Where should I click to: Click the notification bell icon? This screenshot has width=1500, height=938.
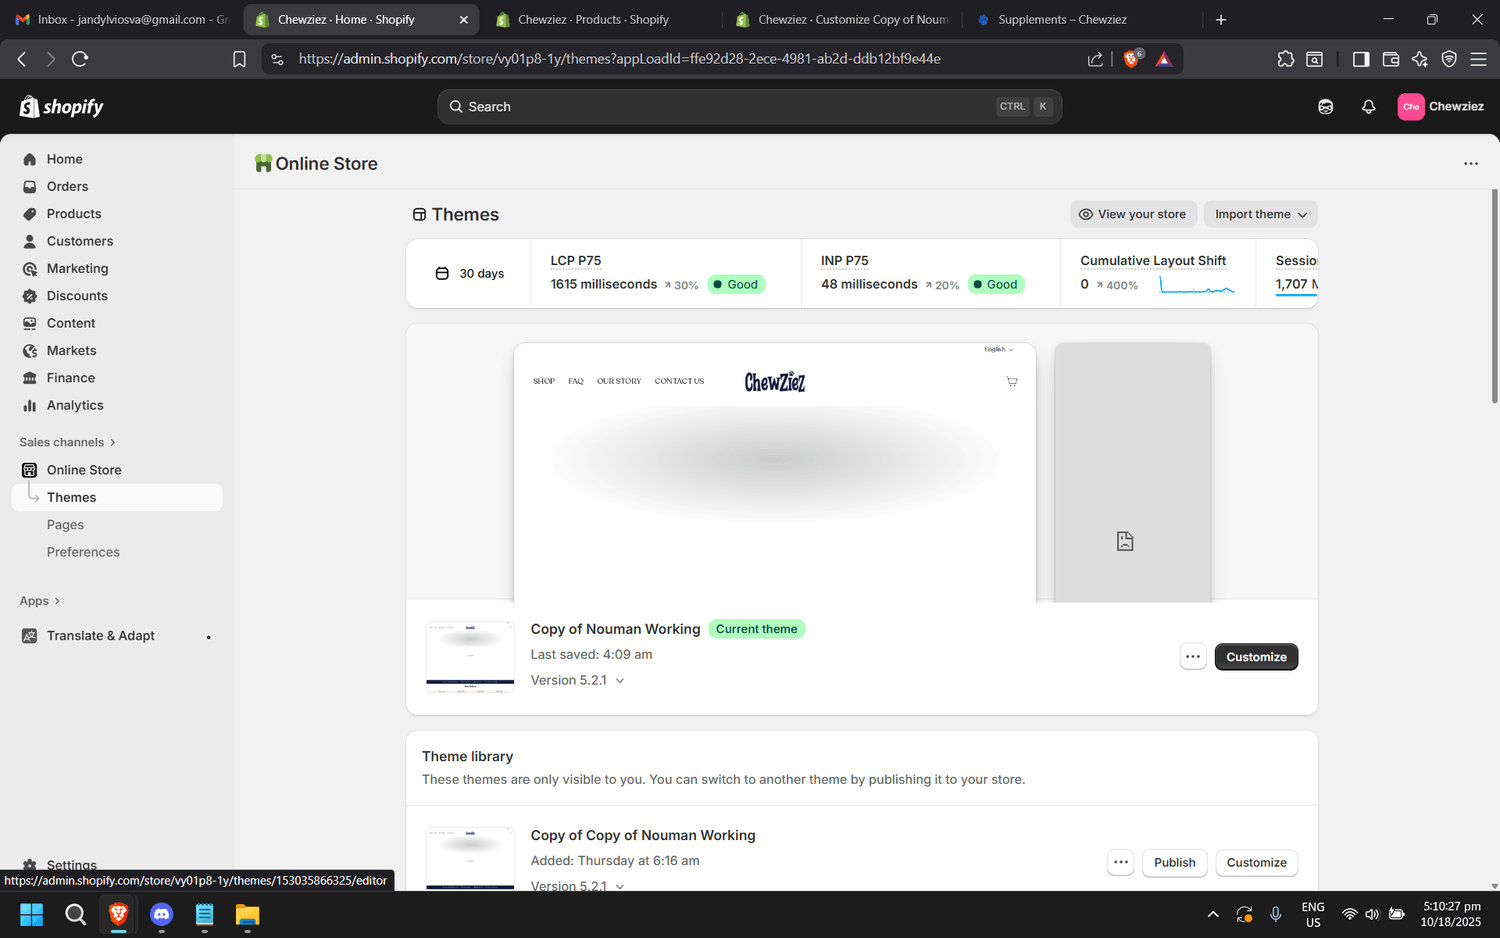point(1368,107)
